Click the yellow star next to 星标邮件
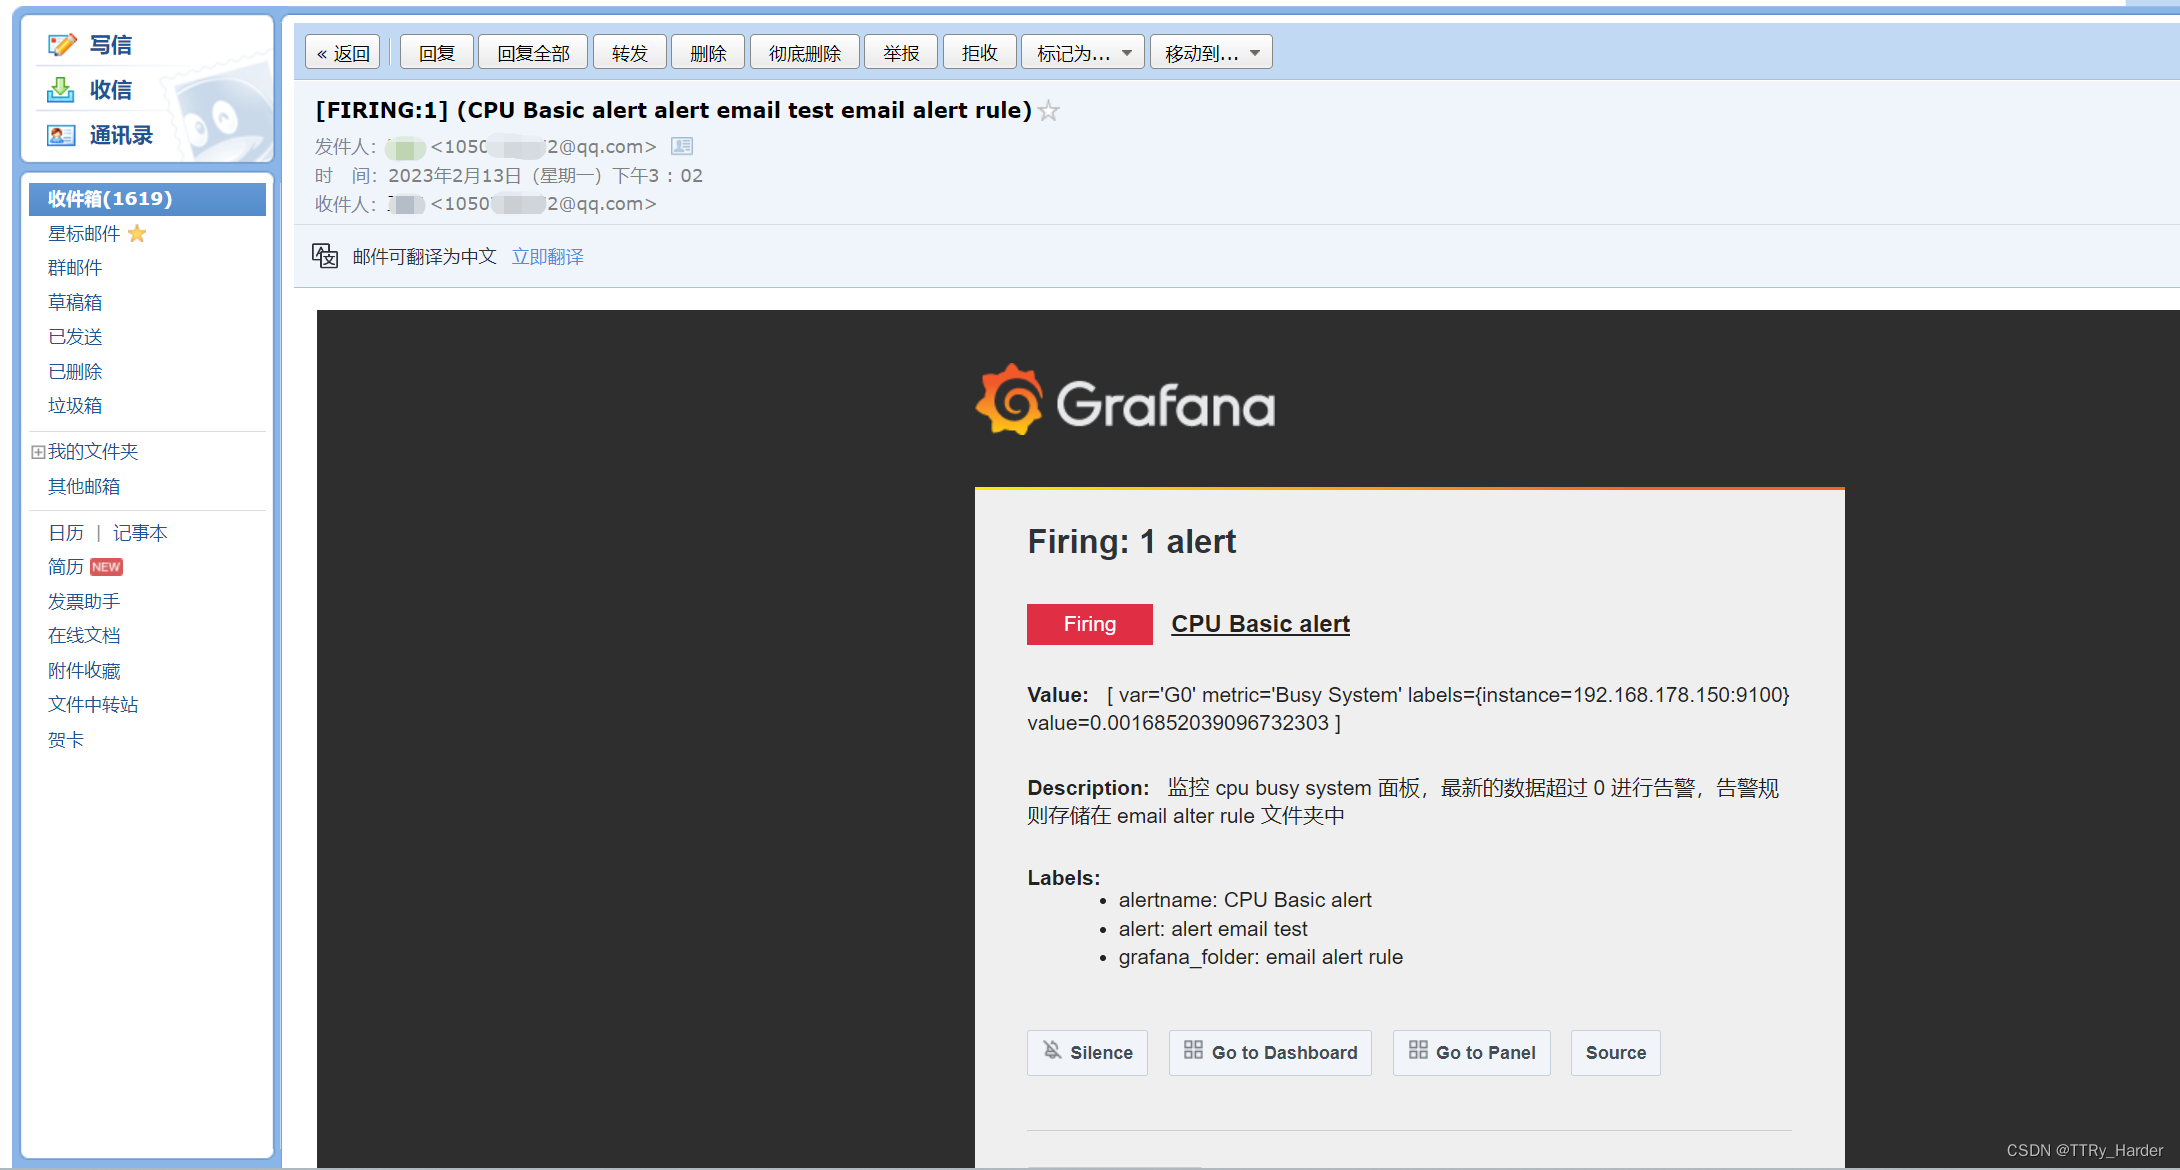Viewport: 2180px width, 1170px height. (x=137, y=233)
